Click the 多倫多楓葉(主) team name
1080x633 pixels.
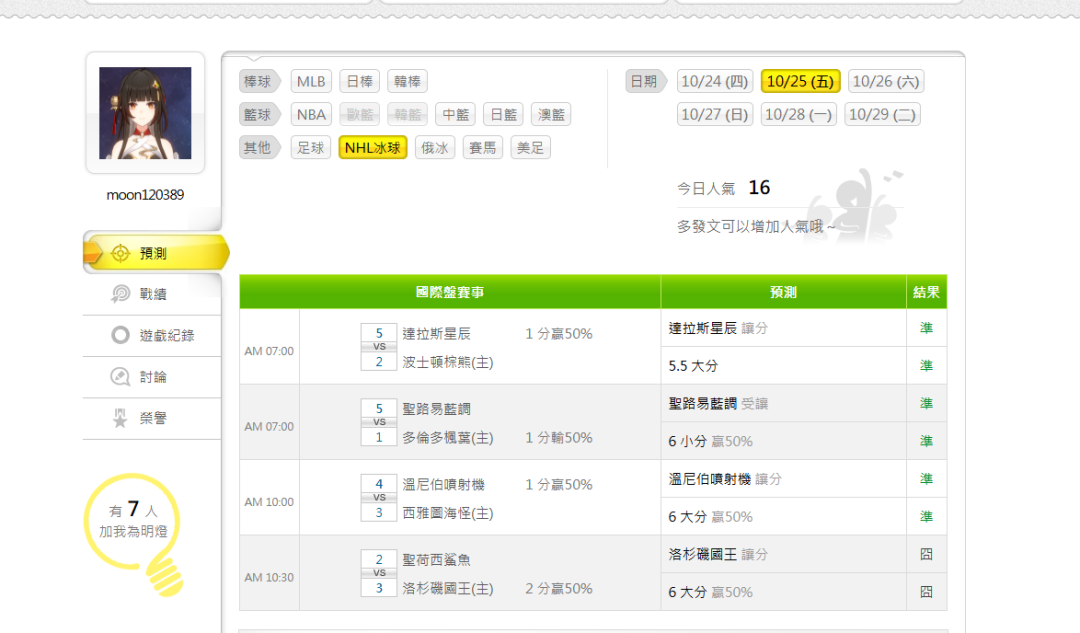tap(448, 437)
